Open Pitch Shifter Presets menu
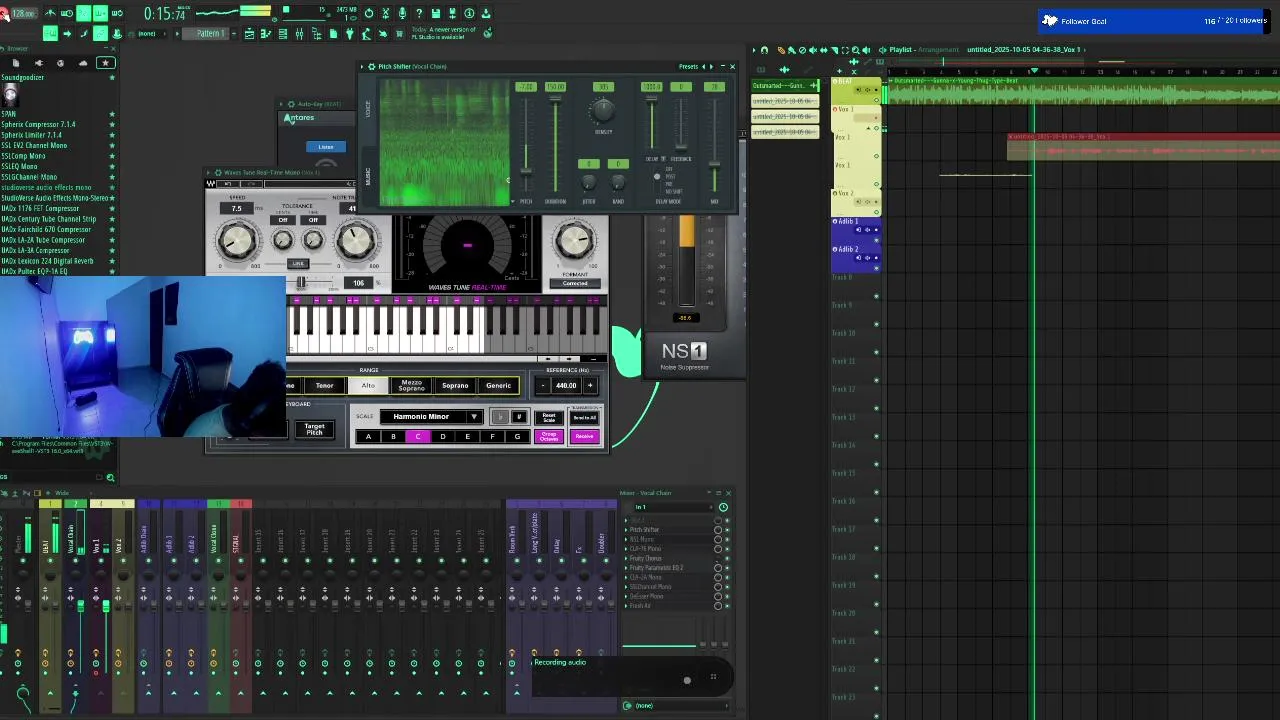The image size is (1280, 720). pos(688,67)
